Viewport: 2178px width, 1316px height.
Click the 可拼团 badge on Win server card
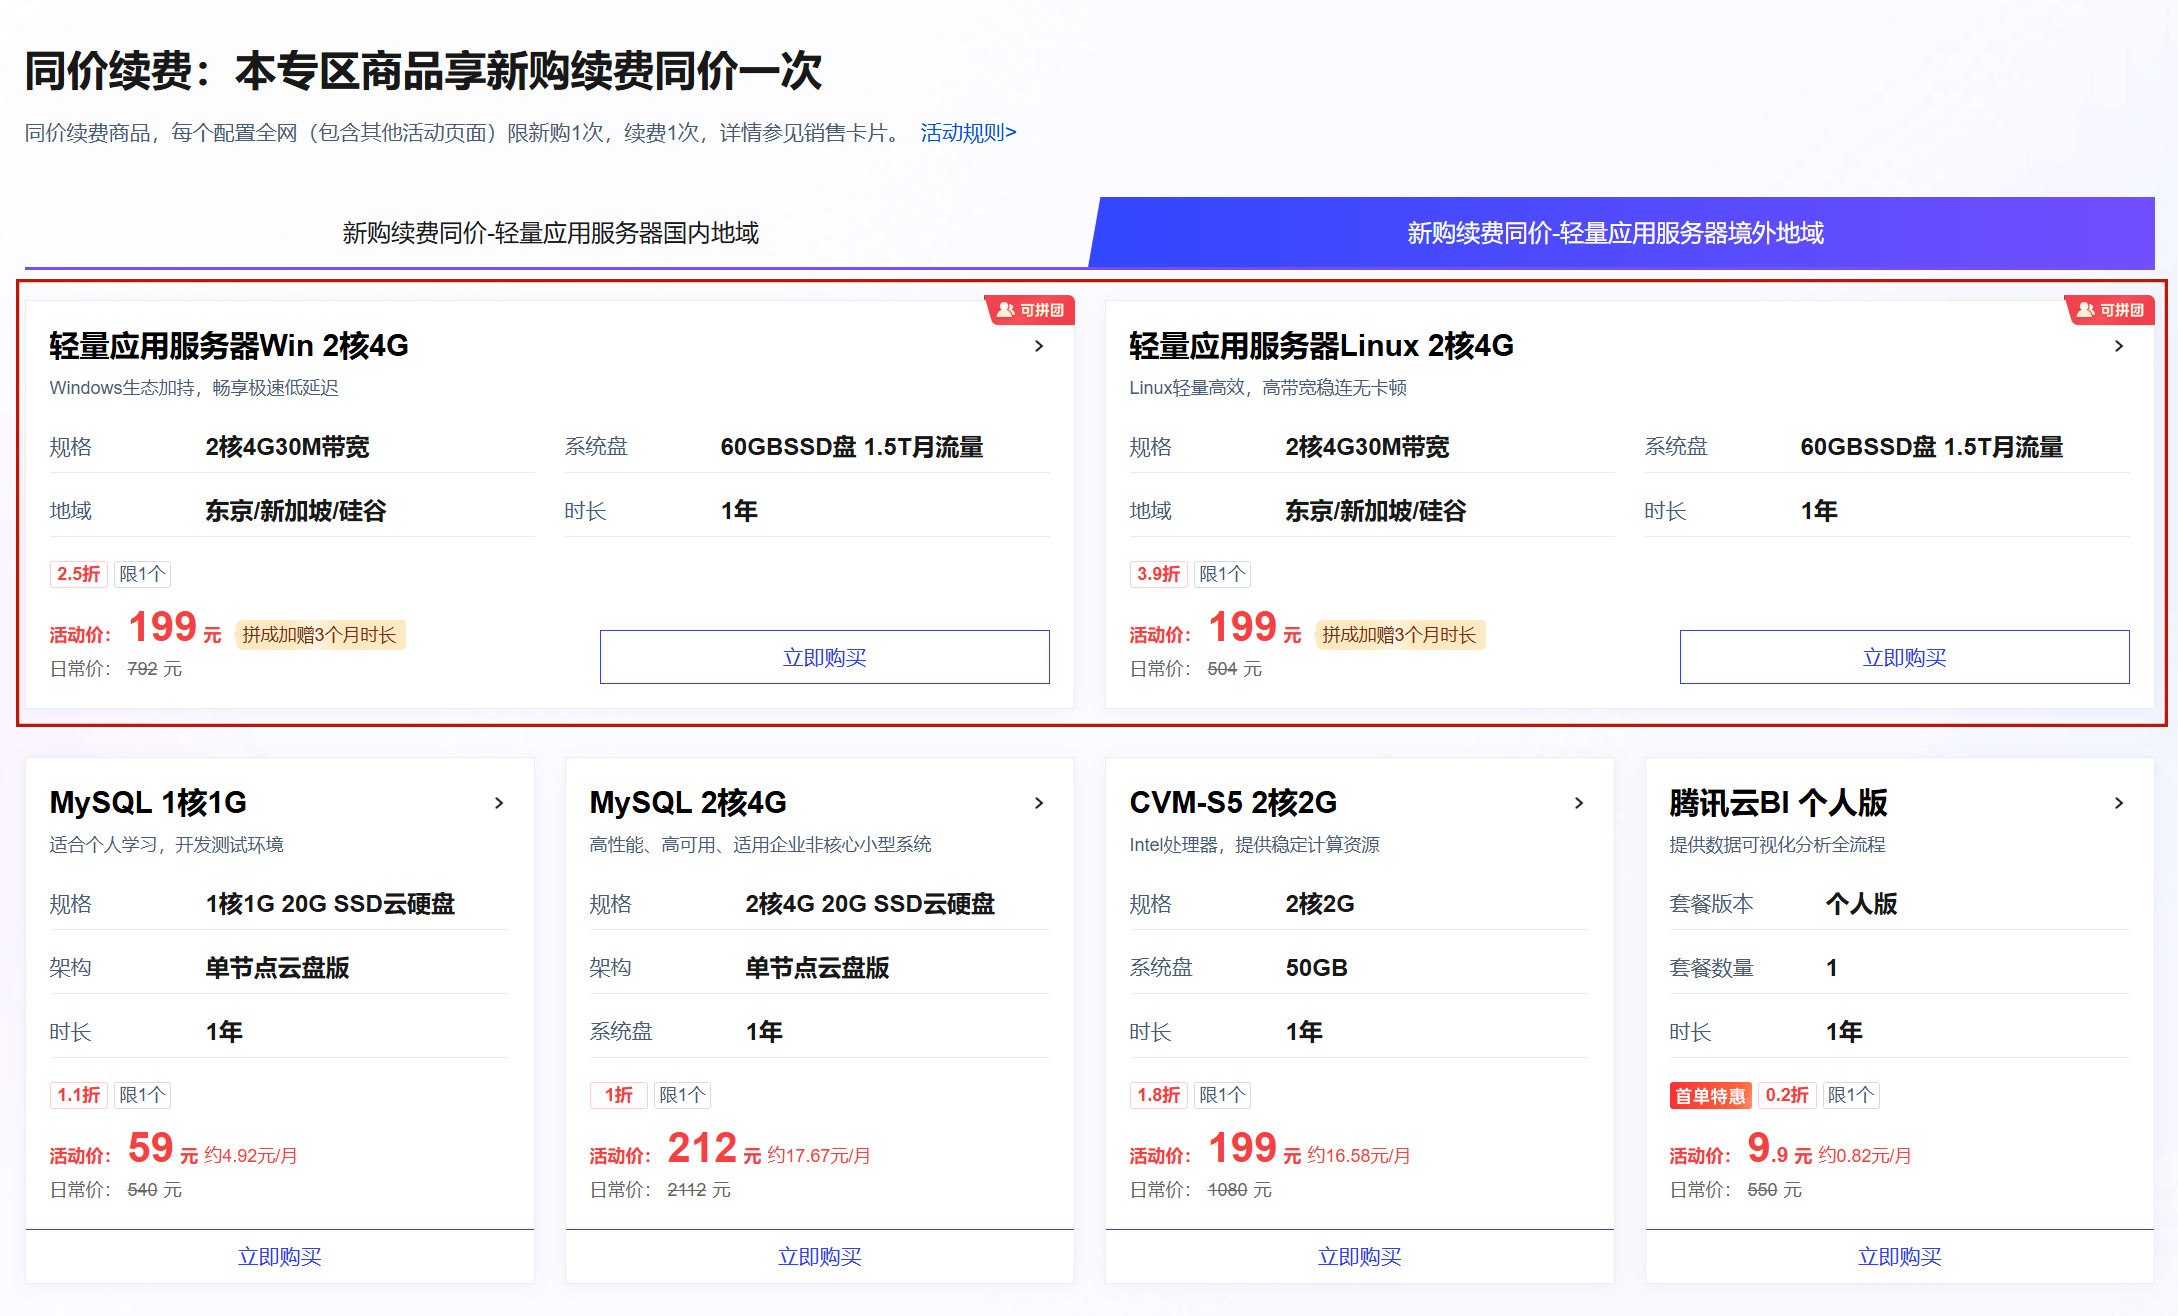click(1031, 310)
